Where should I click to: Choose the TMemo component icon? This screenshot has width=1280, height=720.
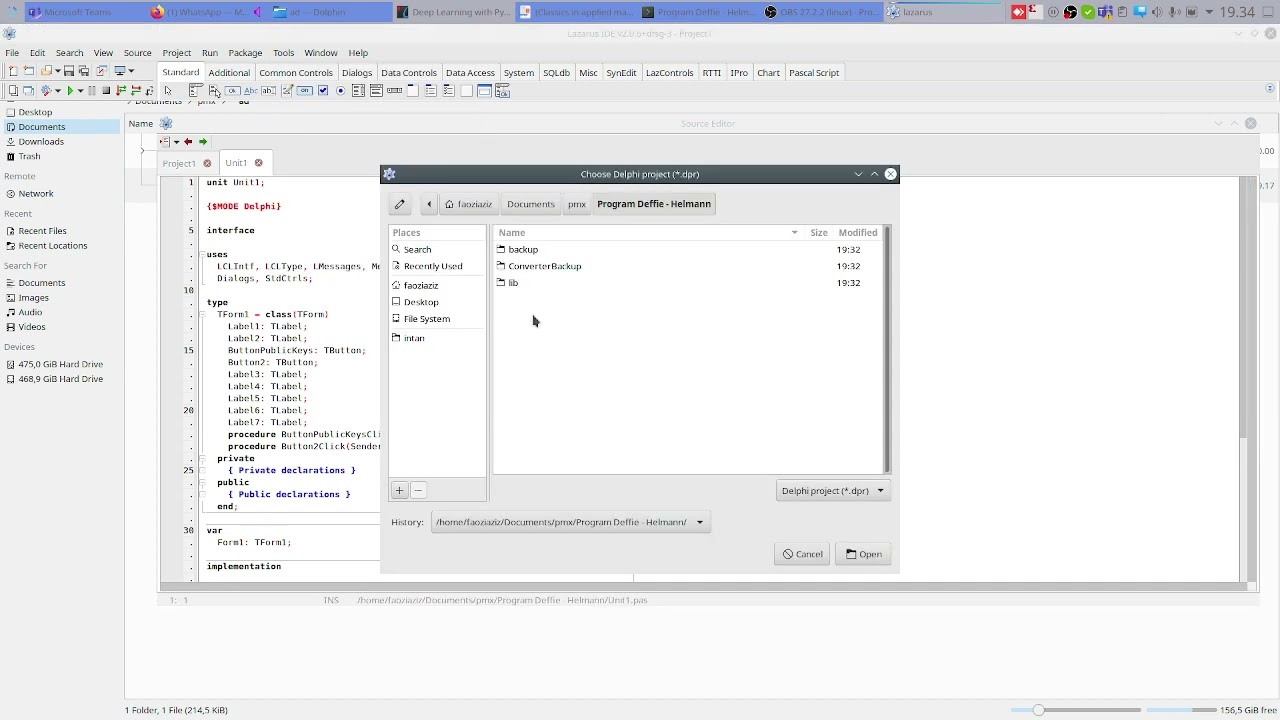[x=287, y=90]
